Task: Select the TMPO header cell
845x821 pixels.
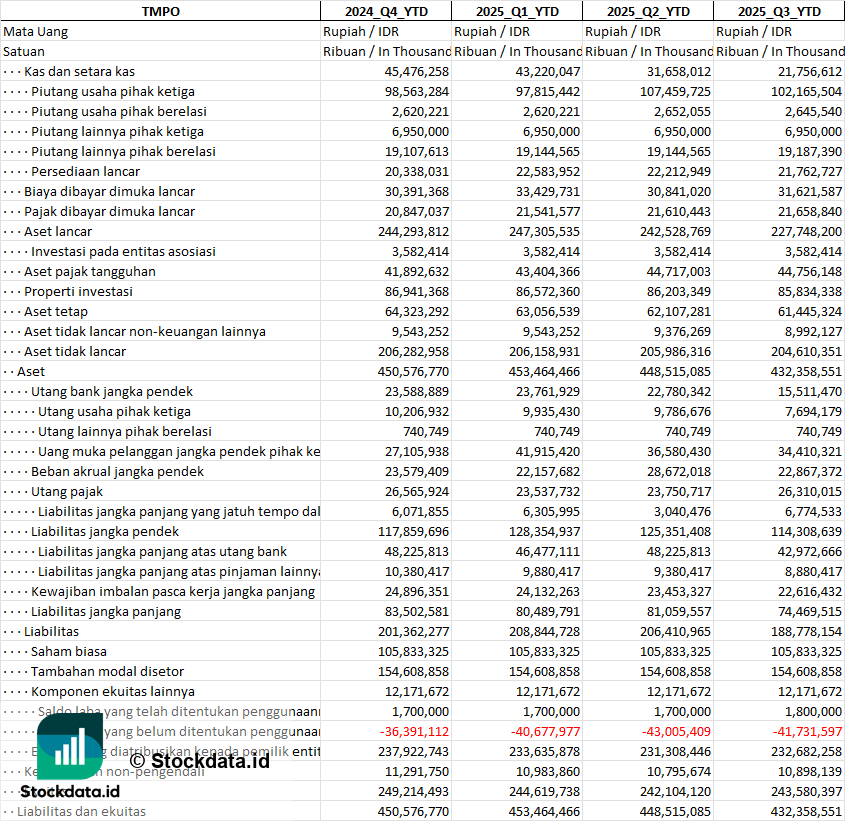Action: click(x=161, y=11)
